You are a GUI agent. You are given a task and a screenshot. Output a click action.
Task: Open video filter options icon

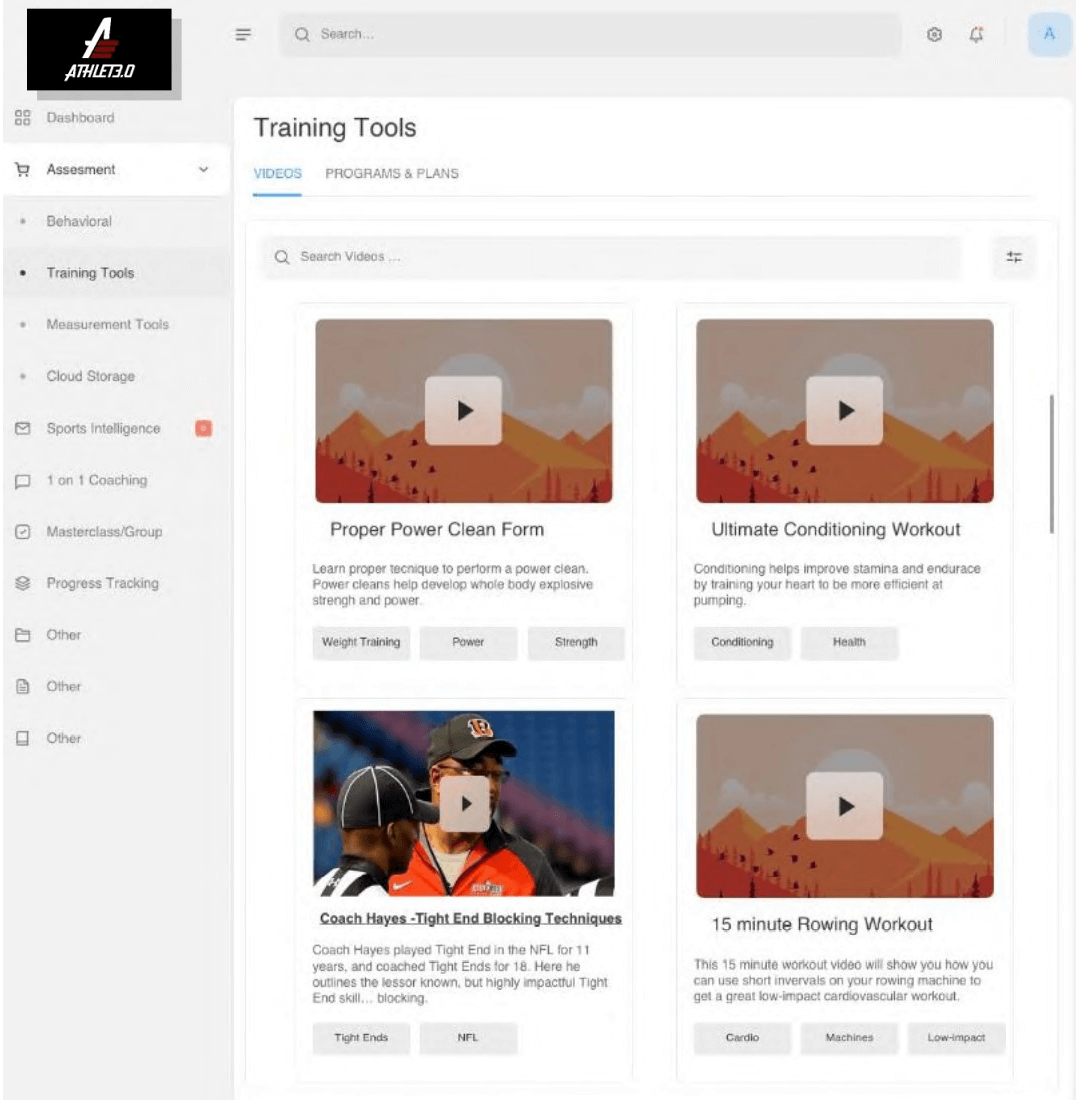pyautogui.click(x=1014, y=257)
